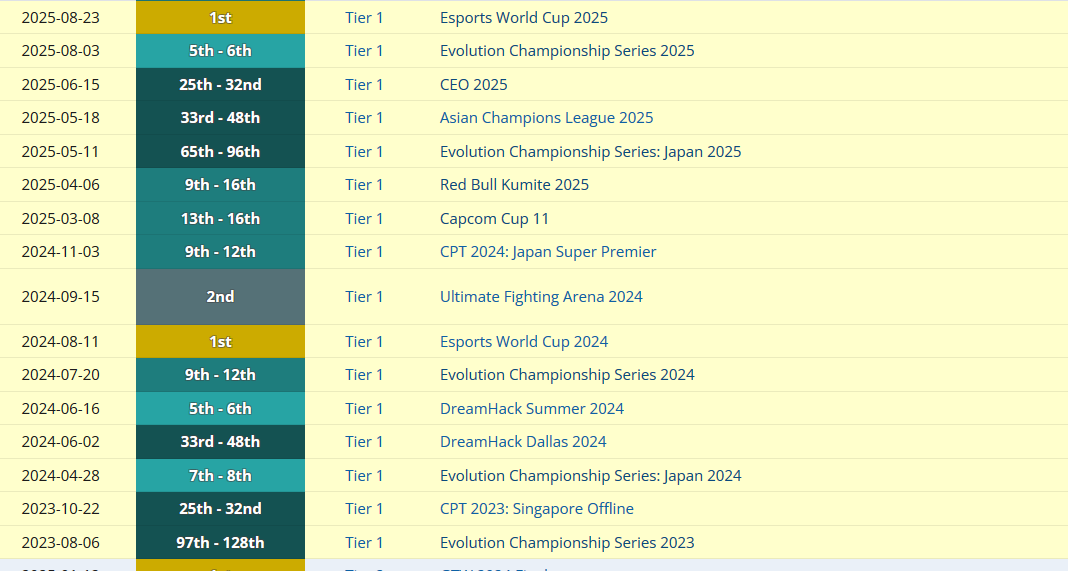1068x571 pixels.
Task: Select the date 2024-07-20
Action: [x=61, y=375]
